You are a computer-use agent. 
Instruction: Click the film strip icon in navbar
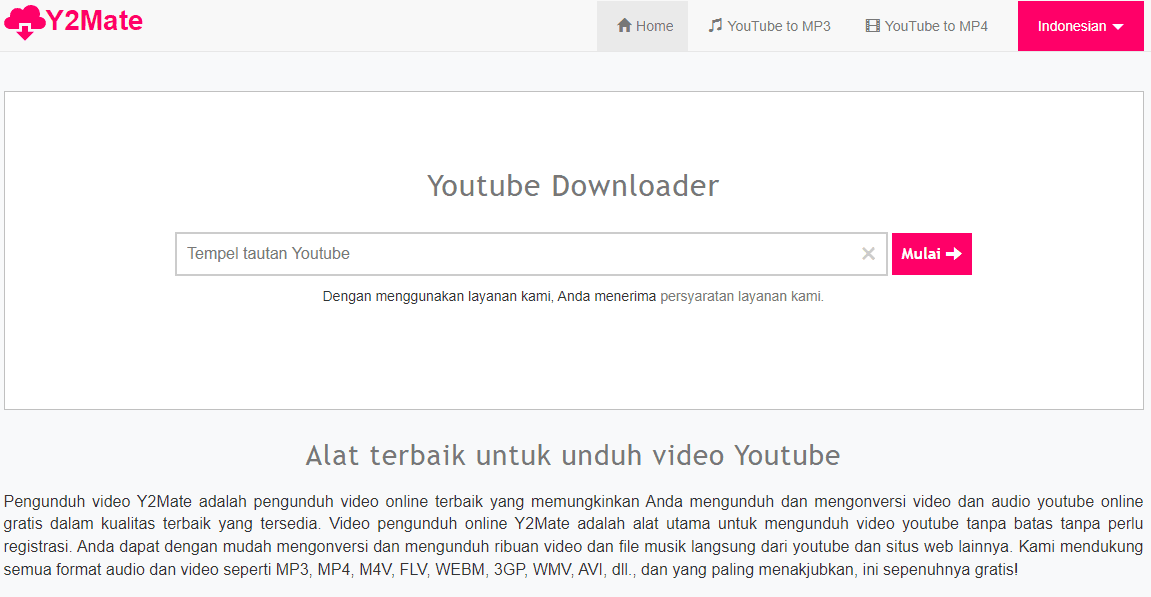pos(872,26)
